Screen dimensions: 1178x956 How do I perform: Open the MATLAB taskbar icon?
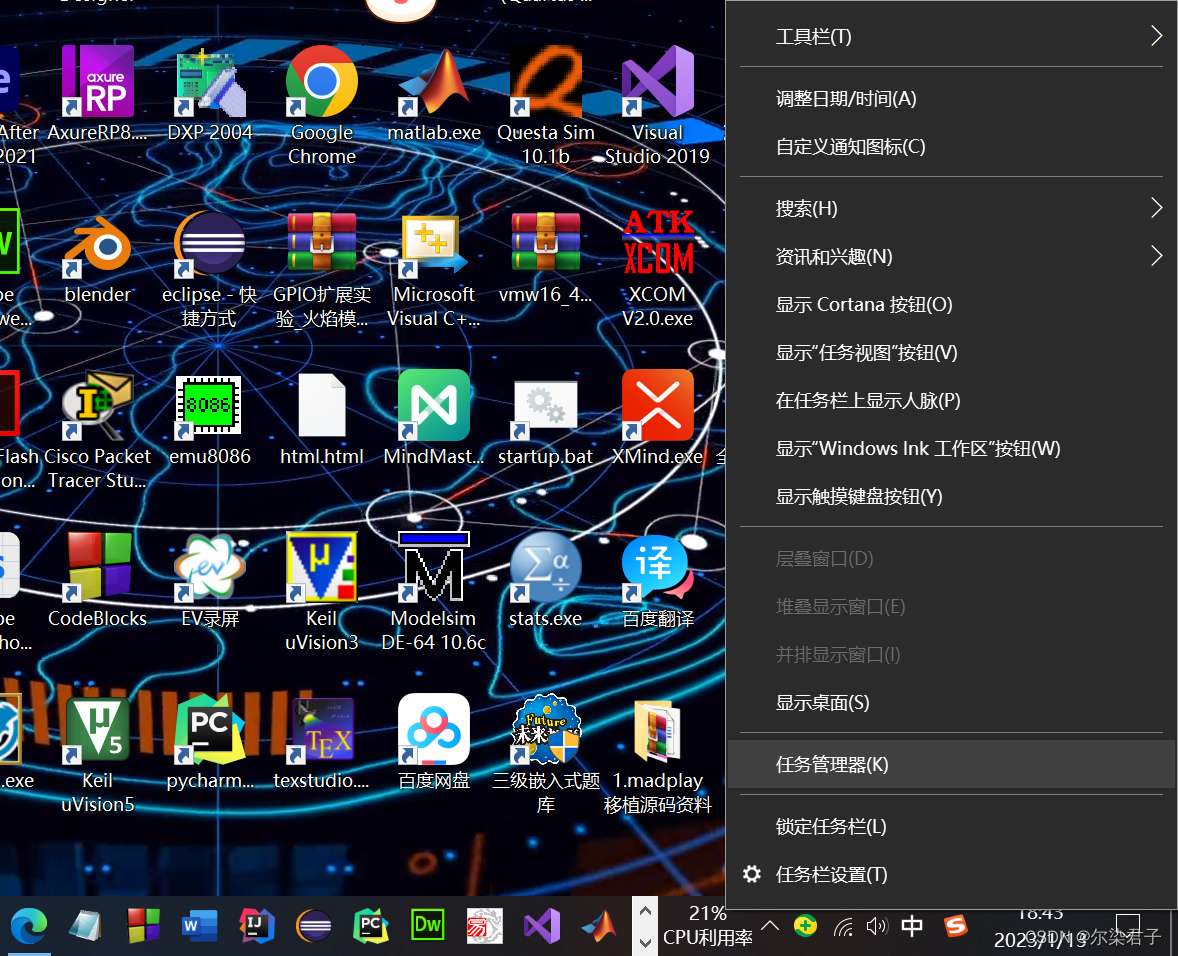tap(600, 926)
